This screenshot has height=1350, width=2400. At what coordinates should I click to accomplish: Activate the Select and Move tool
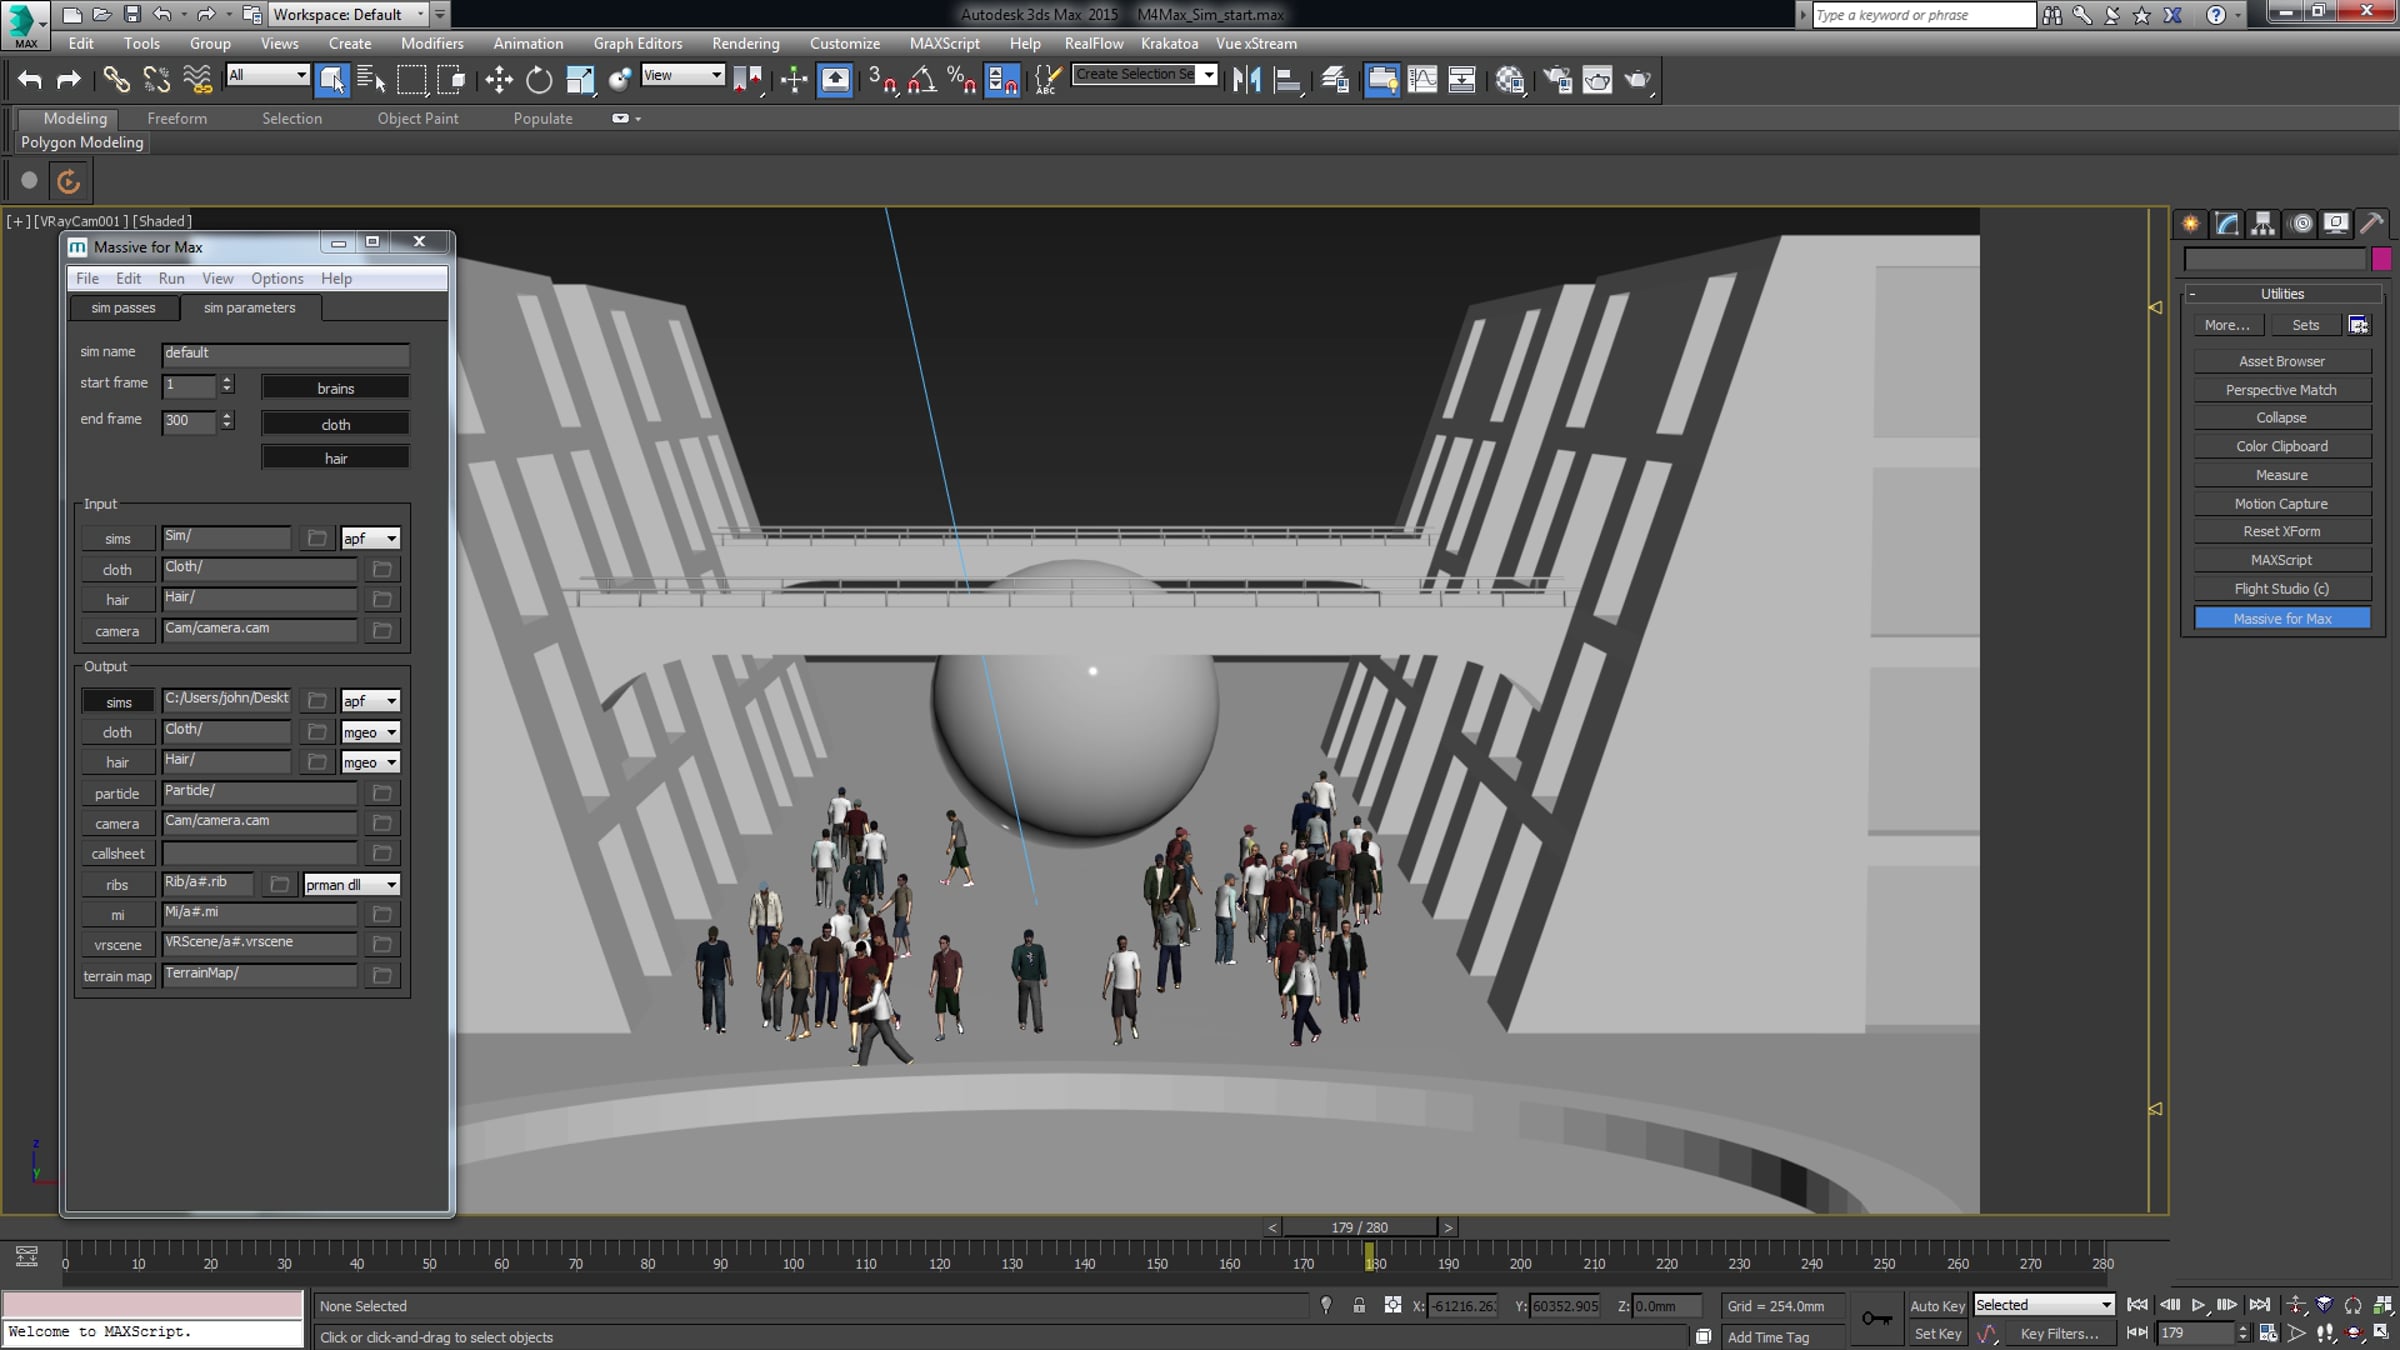tap(498, 79)
